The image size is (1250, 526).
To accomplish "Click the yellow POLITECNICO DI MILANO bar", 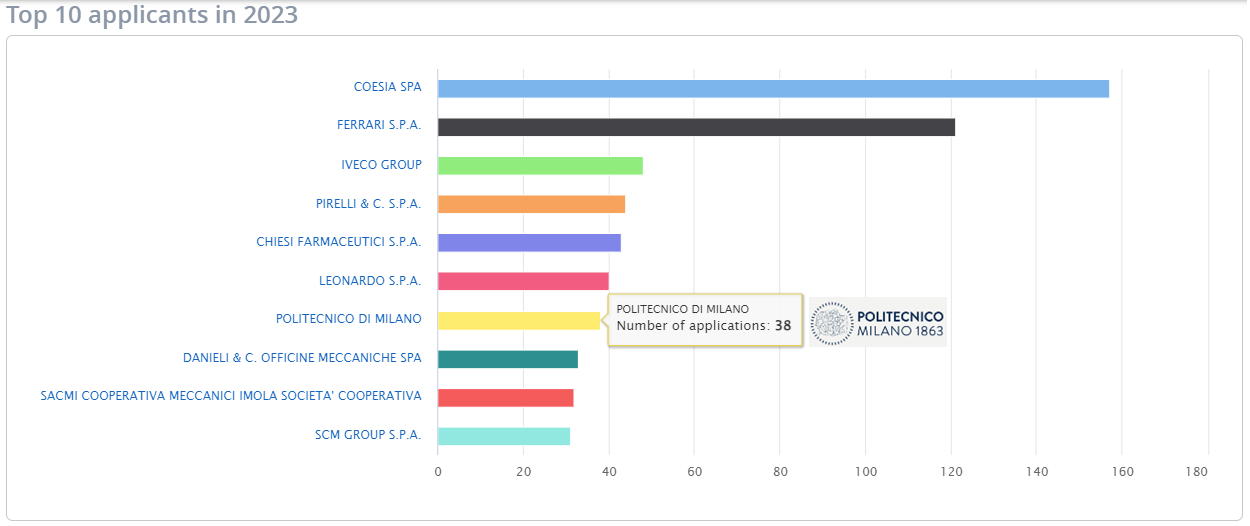I will coord(518,320).
